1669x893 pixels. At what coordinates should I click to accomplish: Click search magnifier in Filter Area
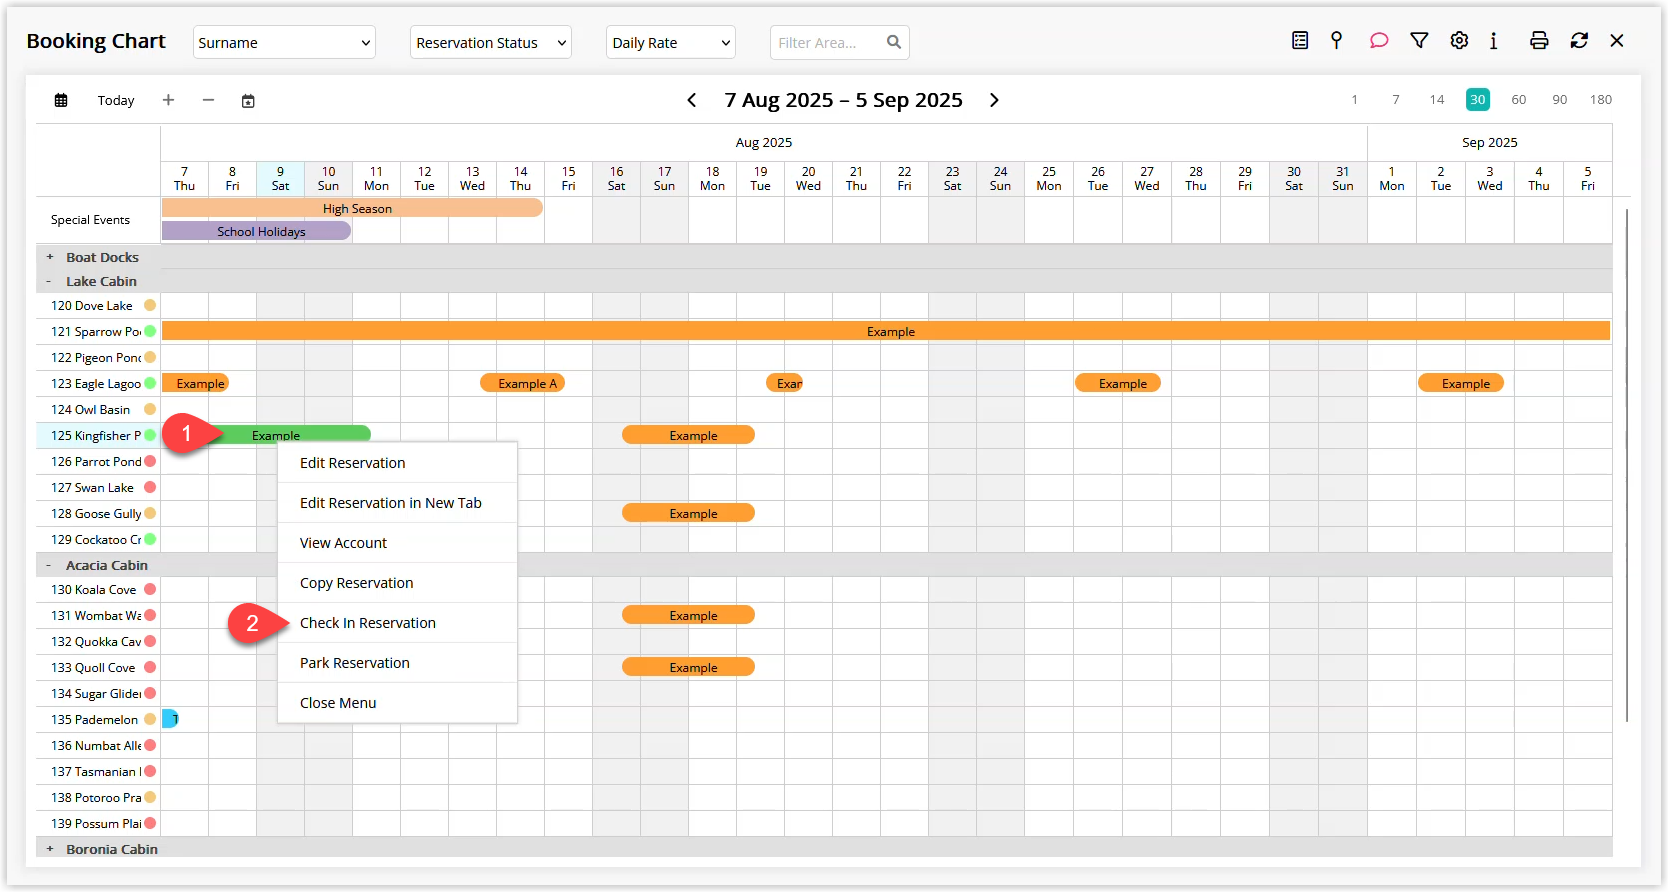(x=893, y=42)
